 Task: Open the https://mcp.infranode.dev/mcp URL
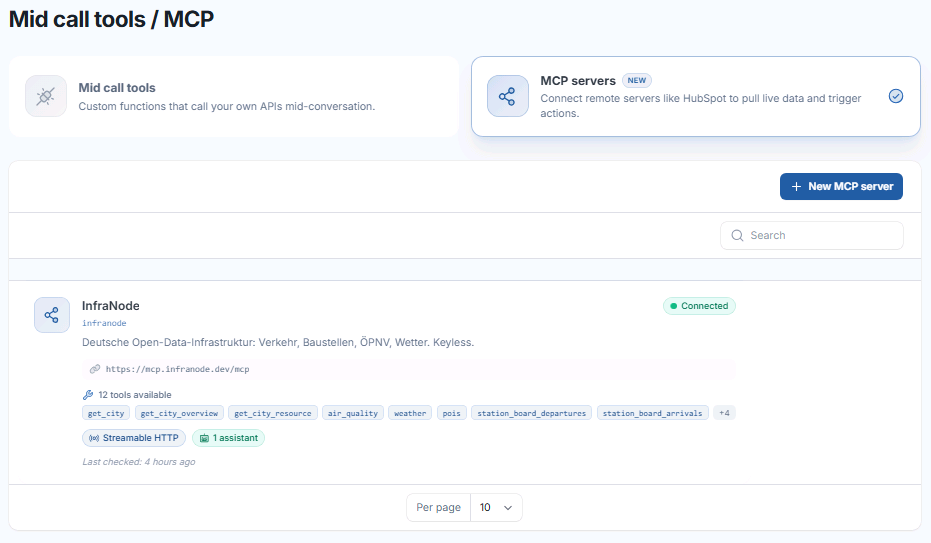tap(178, 369)
